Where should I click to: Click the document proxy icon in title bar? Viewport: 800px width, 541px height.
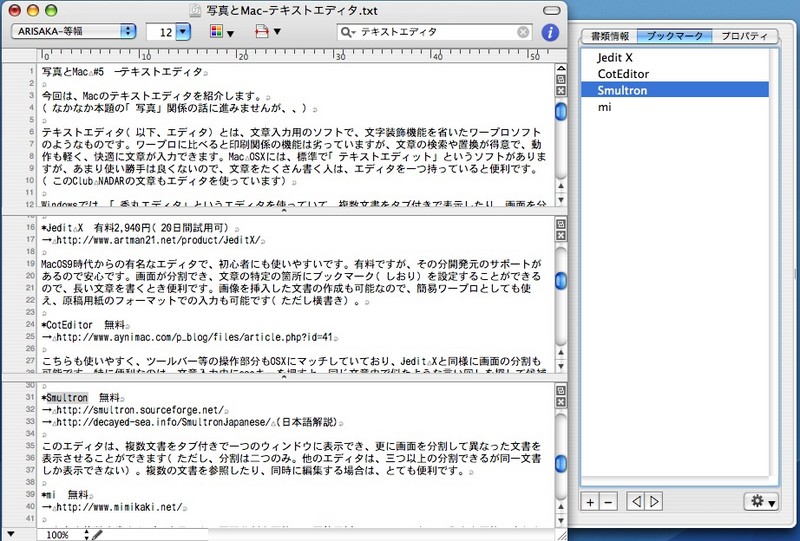(x=195, y=10)
